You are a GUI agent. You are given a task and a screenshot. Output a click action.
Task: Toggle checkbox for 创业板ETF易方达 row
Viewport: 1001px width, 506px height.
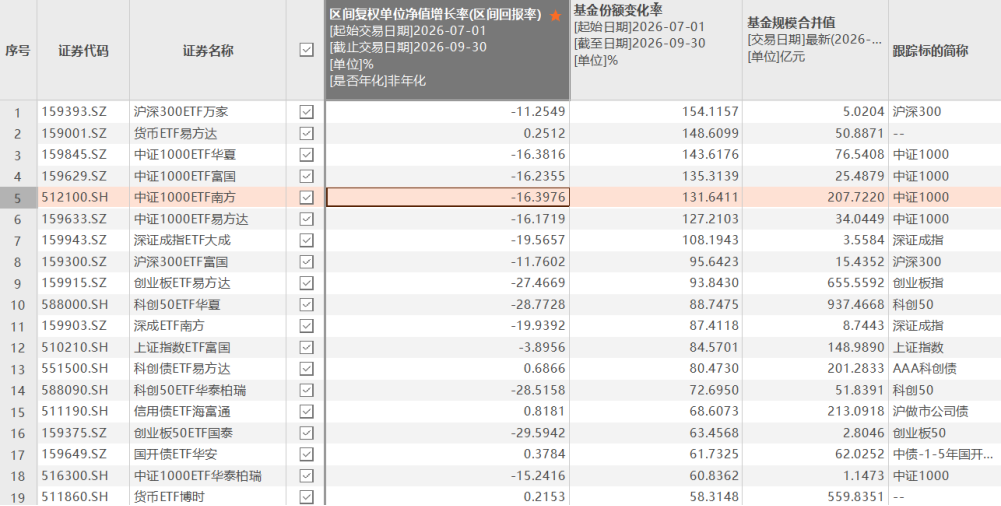306,283
